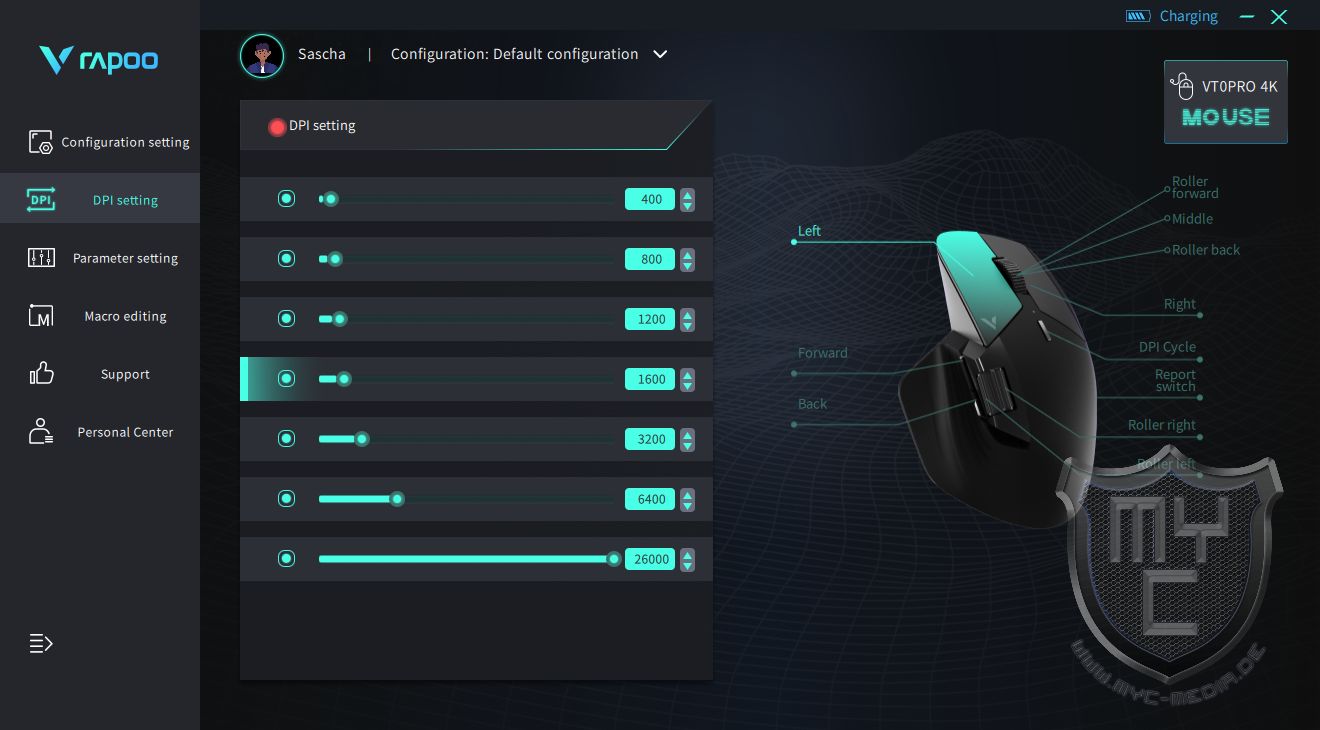The height and width of the screenshot is (730, 1320).
Task: Click the Sascha username text
Action: [322, 54]
